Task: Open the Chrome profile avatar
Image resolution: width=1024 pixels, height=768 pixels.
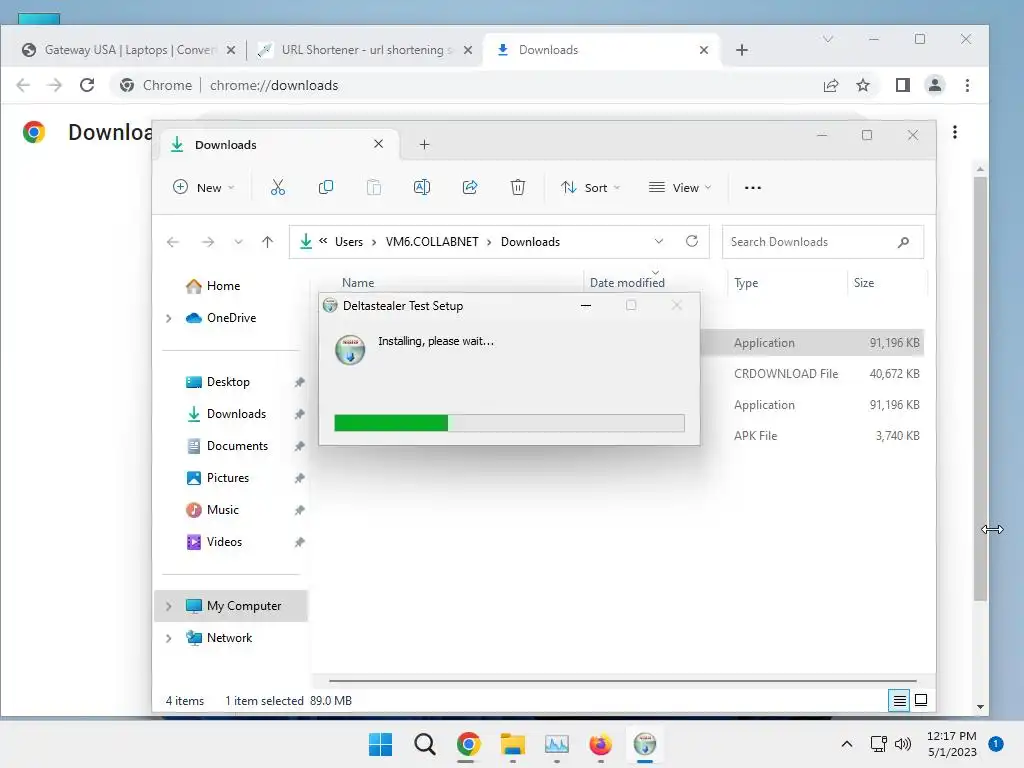Action: [x=935, y=85]
